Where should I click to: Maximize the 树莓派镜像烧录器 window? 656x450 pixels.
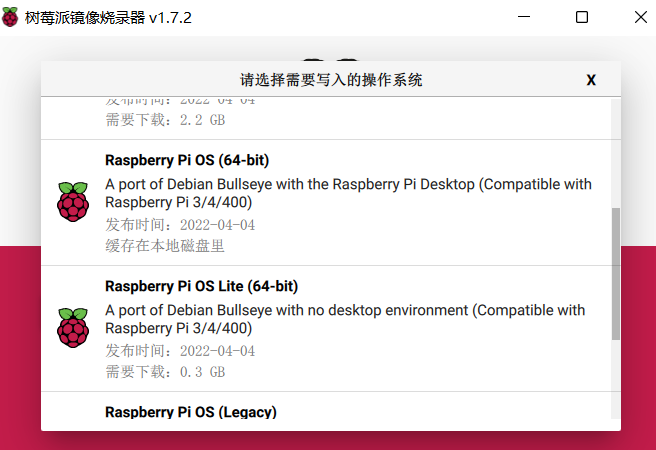[x=582, y=17]
